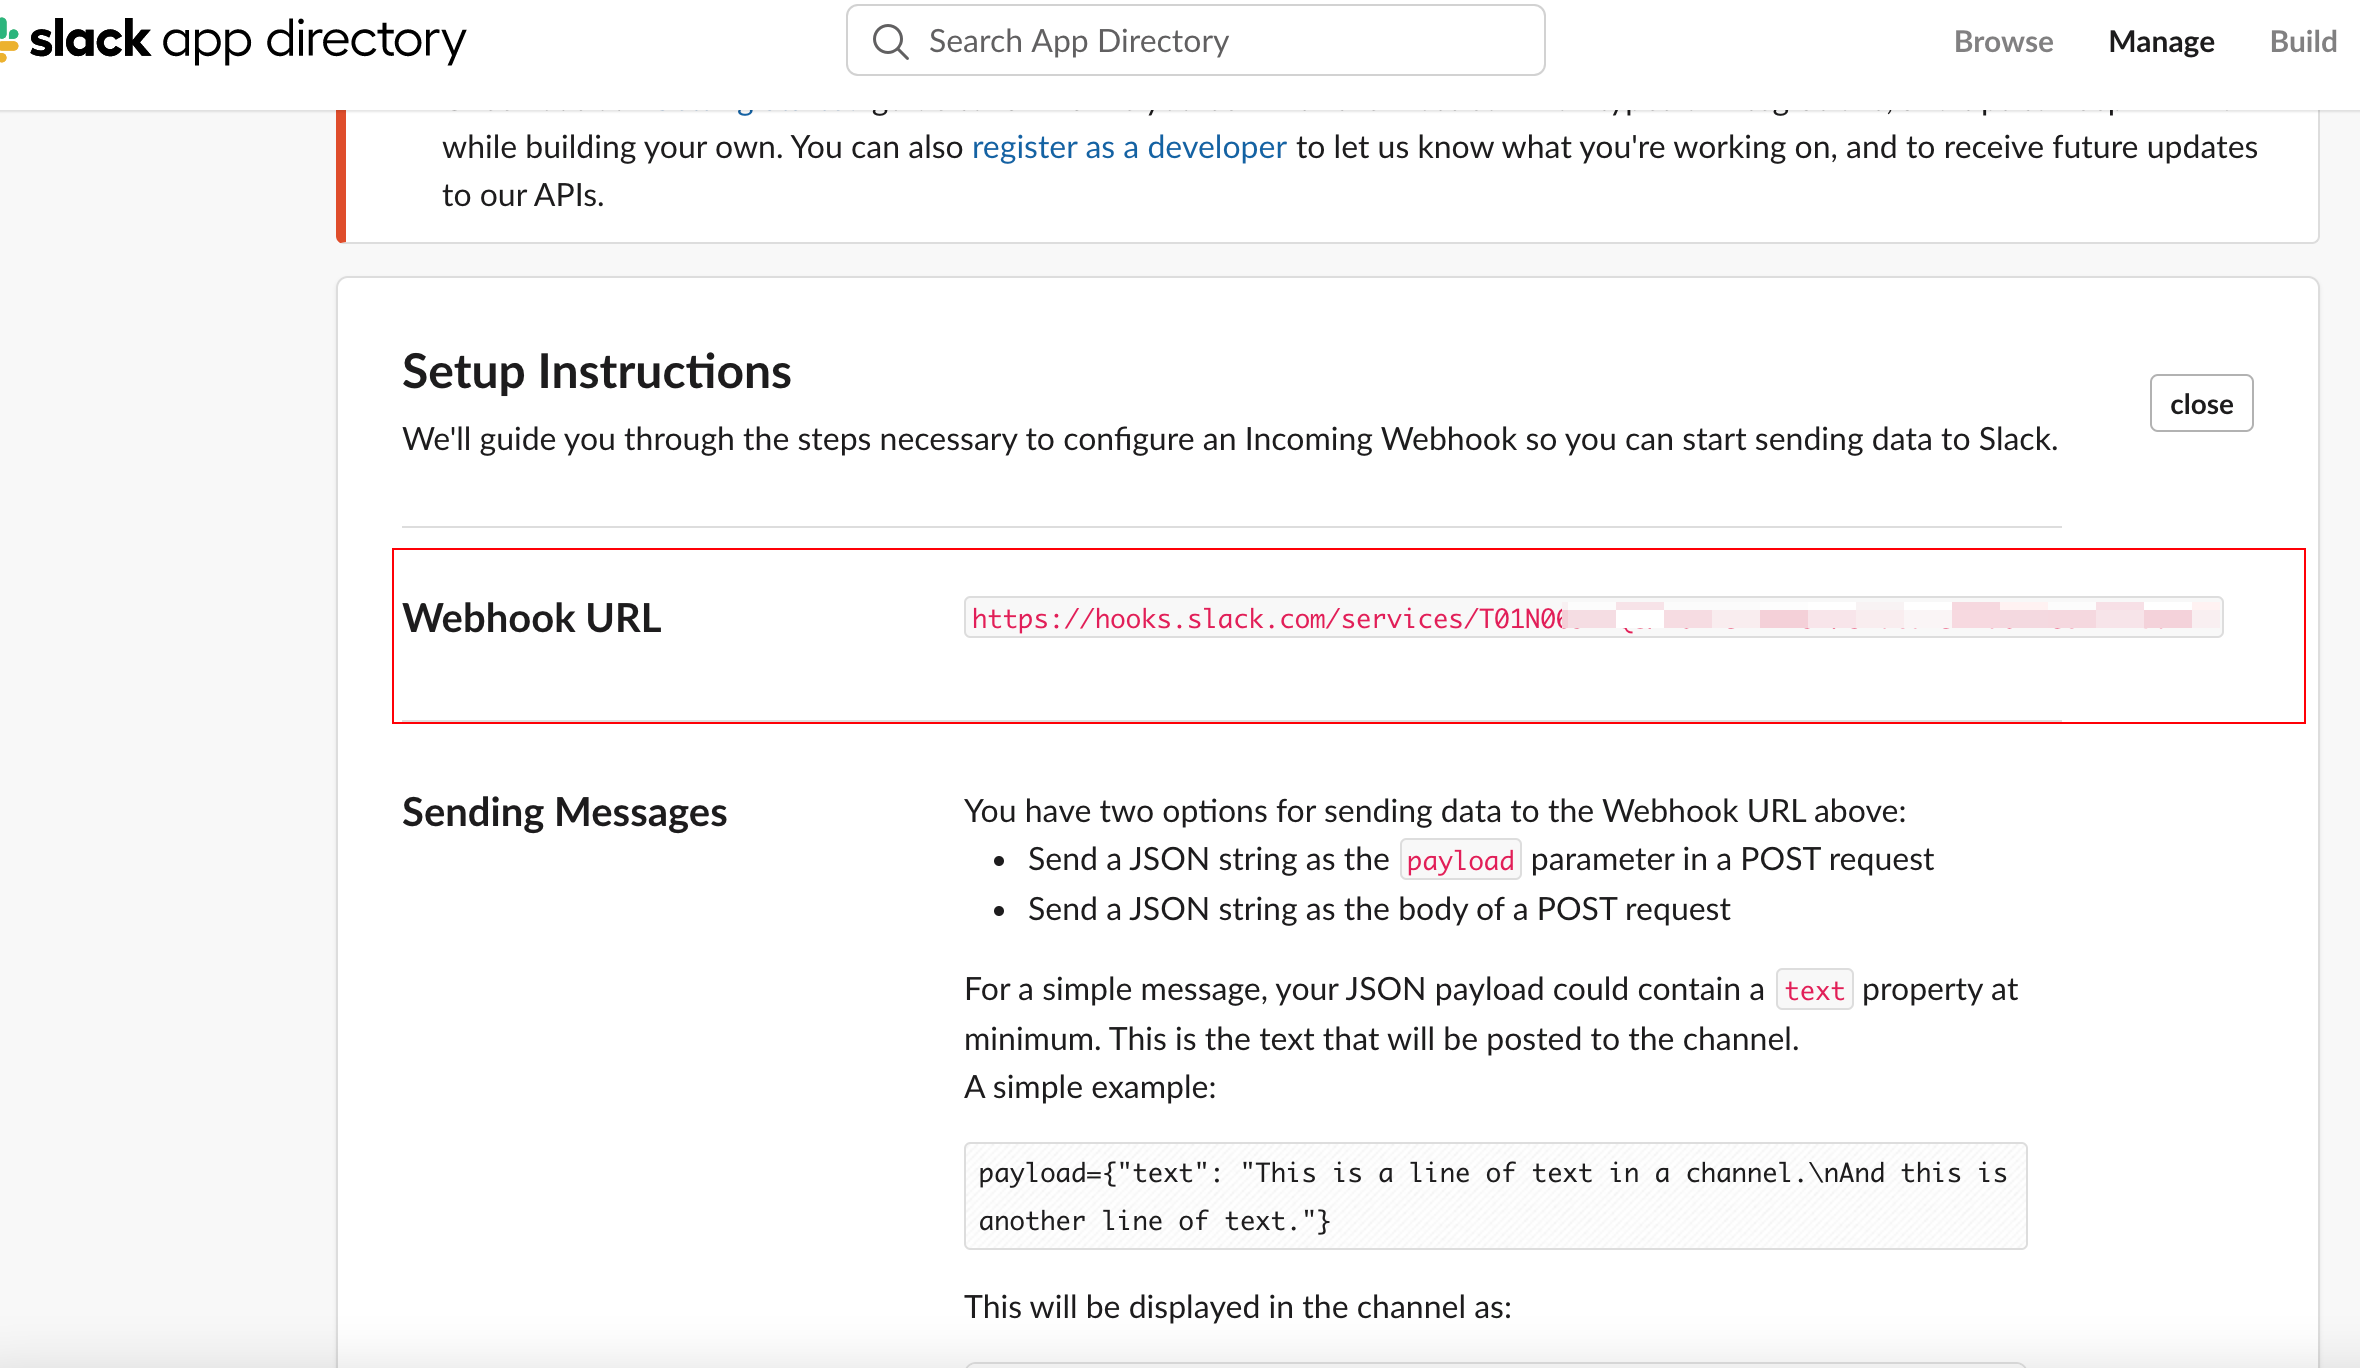Follow the register as a developer link
The width and height of the screenshot is (2360, 1368).
click(x=1129, y=147)
